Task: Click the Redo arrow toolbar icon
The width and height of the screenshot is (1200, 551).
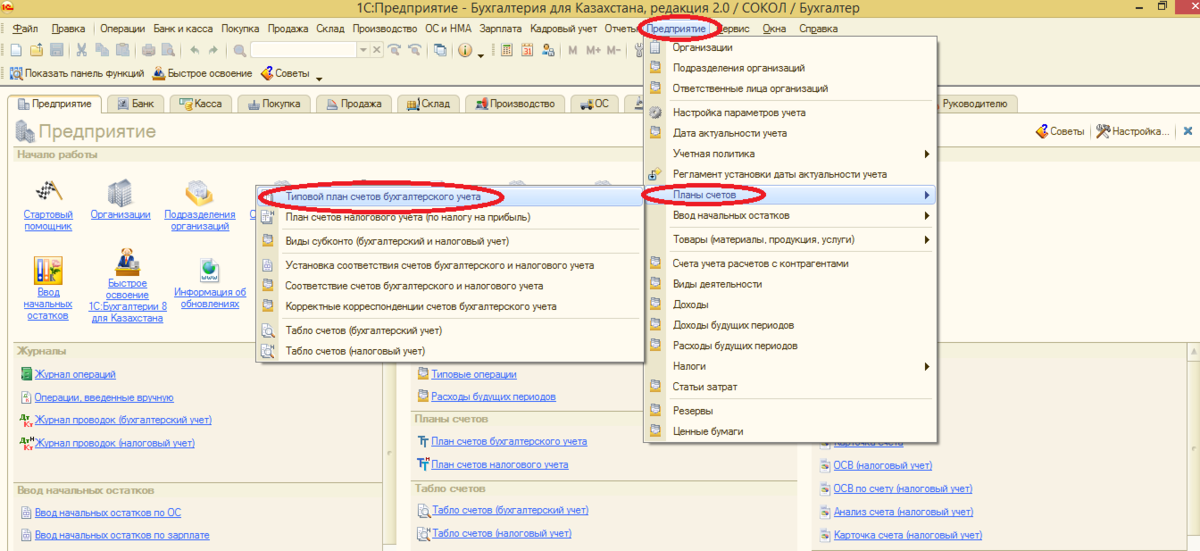Action: coord(213,50)
